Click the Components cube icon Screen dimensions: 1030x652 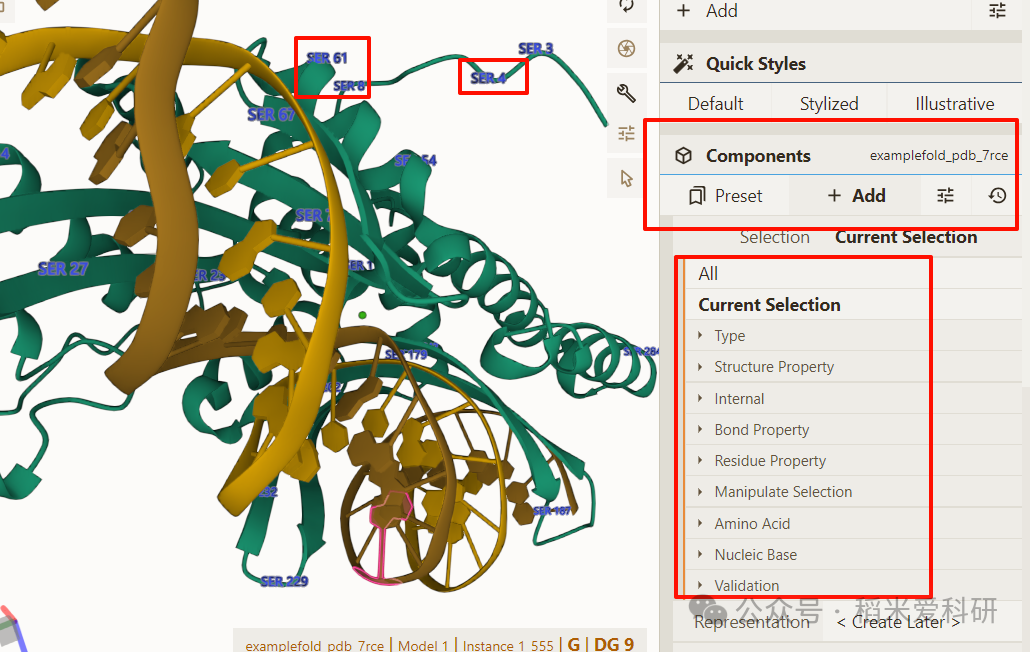[684, 156]
